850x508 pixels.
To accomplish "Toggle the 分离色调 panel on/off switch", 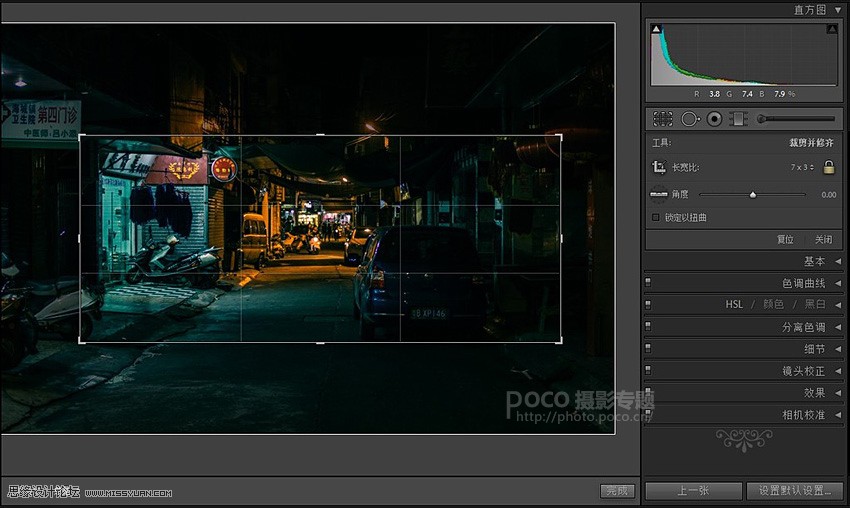I will pyautogui.click(x=648, y=326).
